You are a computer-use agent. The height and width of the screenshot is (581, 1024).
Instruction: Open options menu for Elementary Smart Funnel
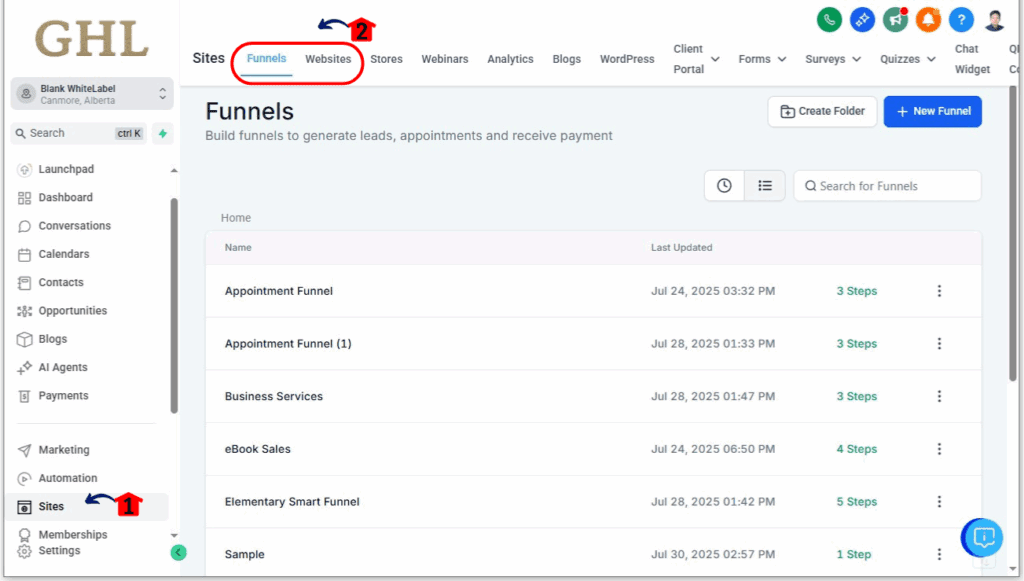click(939, 501)
